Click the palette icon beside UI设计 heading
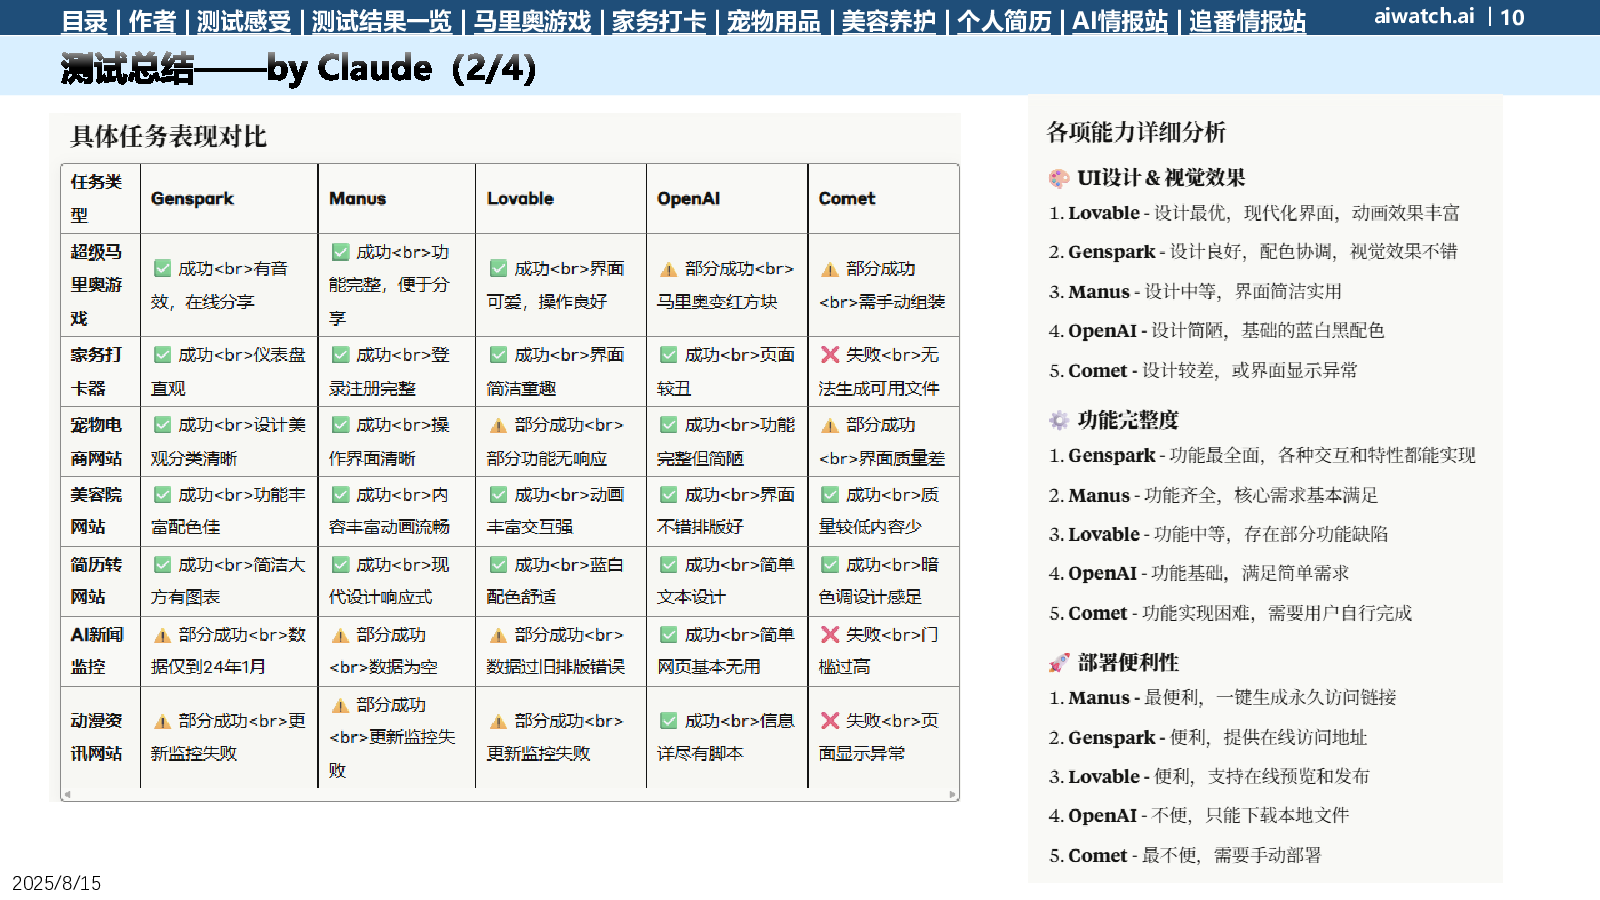Image resolution: width=1600 pixels, height=900 pixels. click(x=1059, y=178)
